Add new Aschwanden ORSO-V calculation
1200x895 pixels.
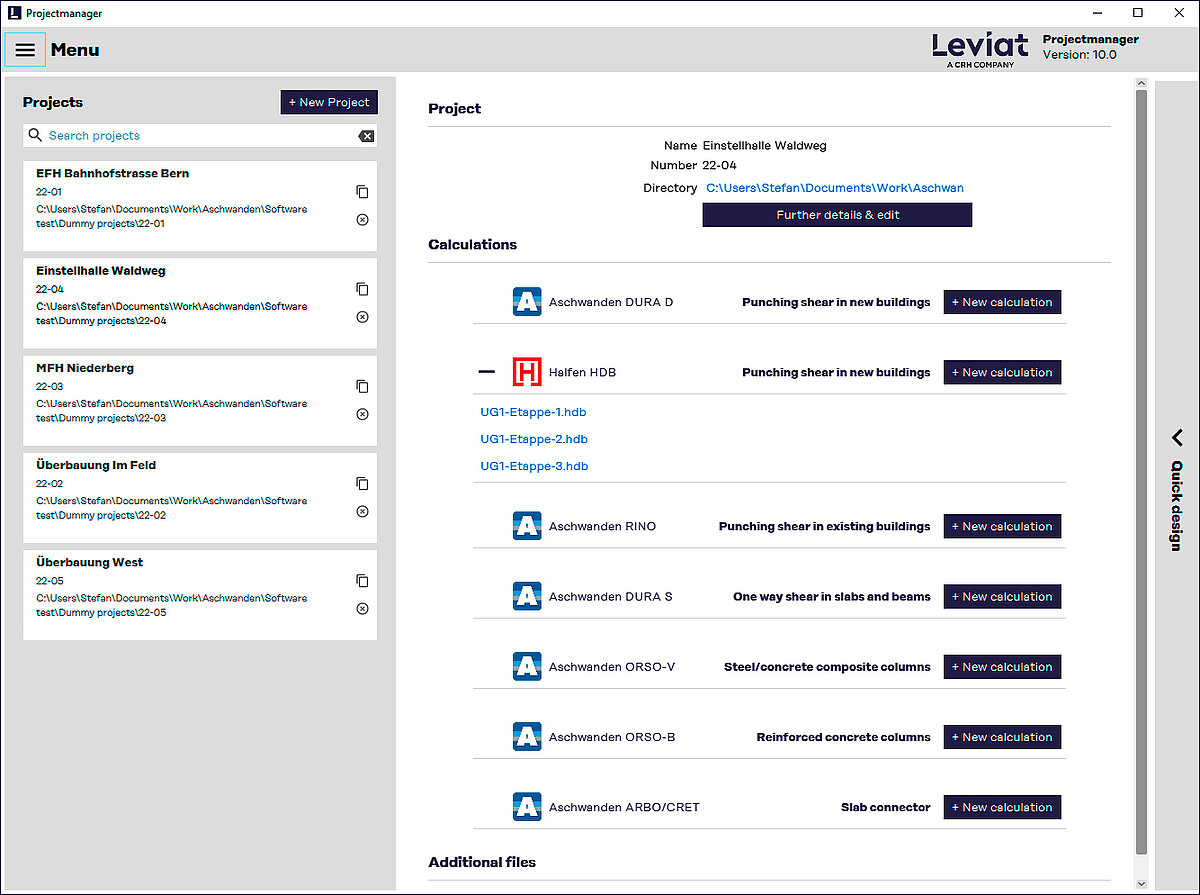point(1002,667)
